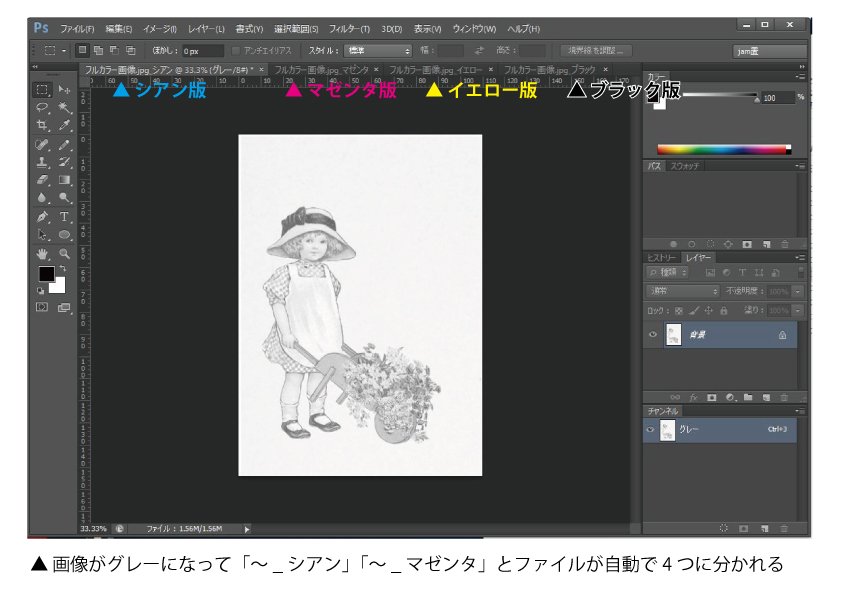Image resolution: width=842 pixels, height=595 pixels.
Task: Toggle filter for type layers
Action: [743, 273]
